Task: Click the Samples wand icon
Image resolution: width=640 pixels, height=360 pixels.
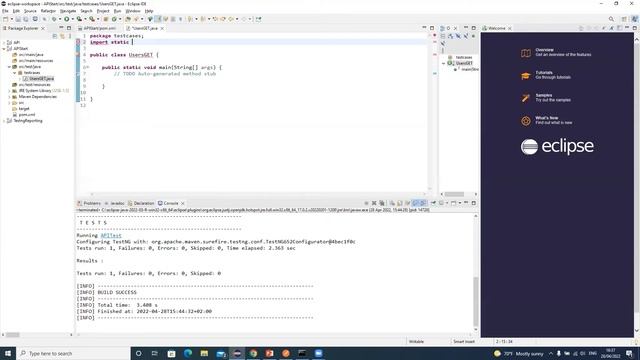Action: (526, 98)
